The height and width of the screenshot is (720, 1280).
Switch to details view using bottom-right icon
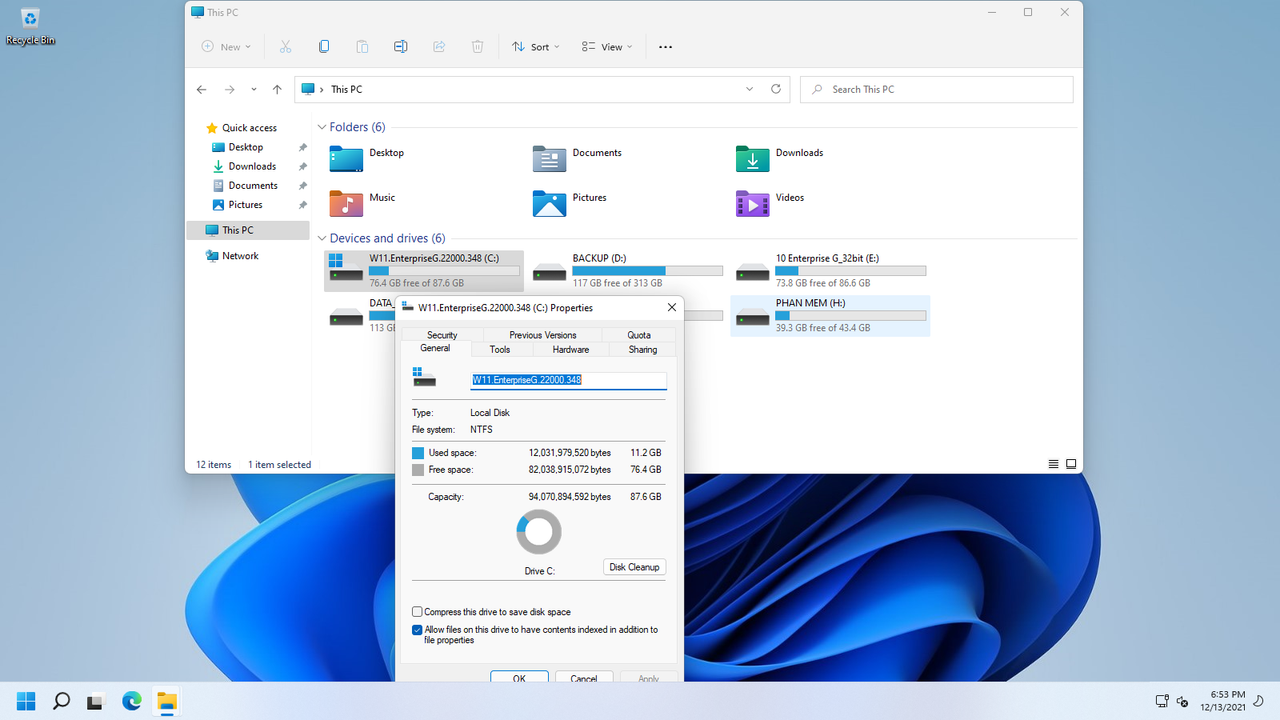(1053, 463)
